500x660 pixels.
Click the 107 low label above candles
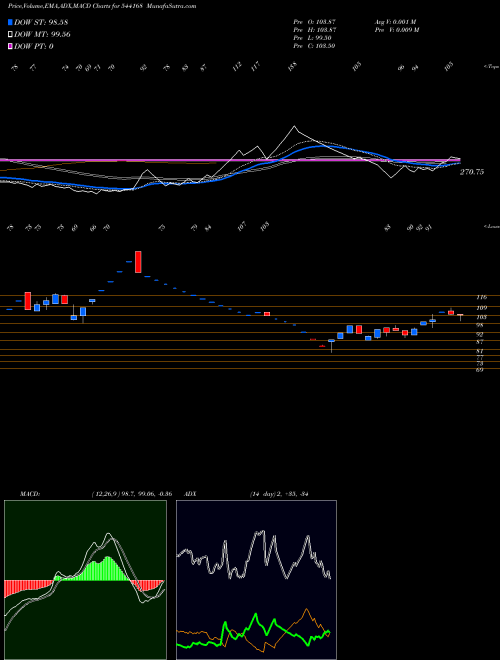(x=242, y=227)
